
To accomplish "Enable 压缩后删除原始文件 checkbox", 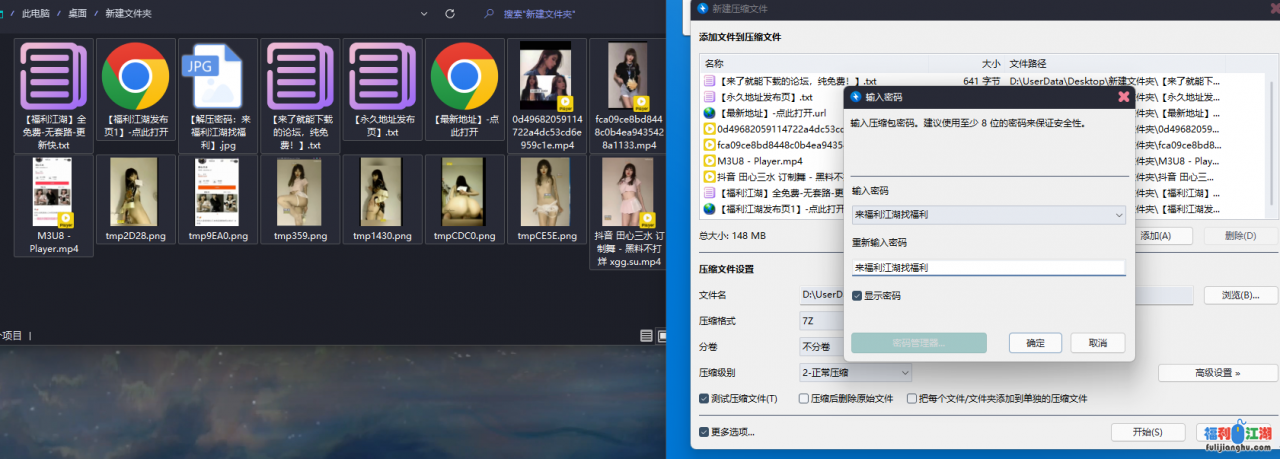I will (x=804, y=398).
